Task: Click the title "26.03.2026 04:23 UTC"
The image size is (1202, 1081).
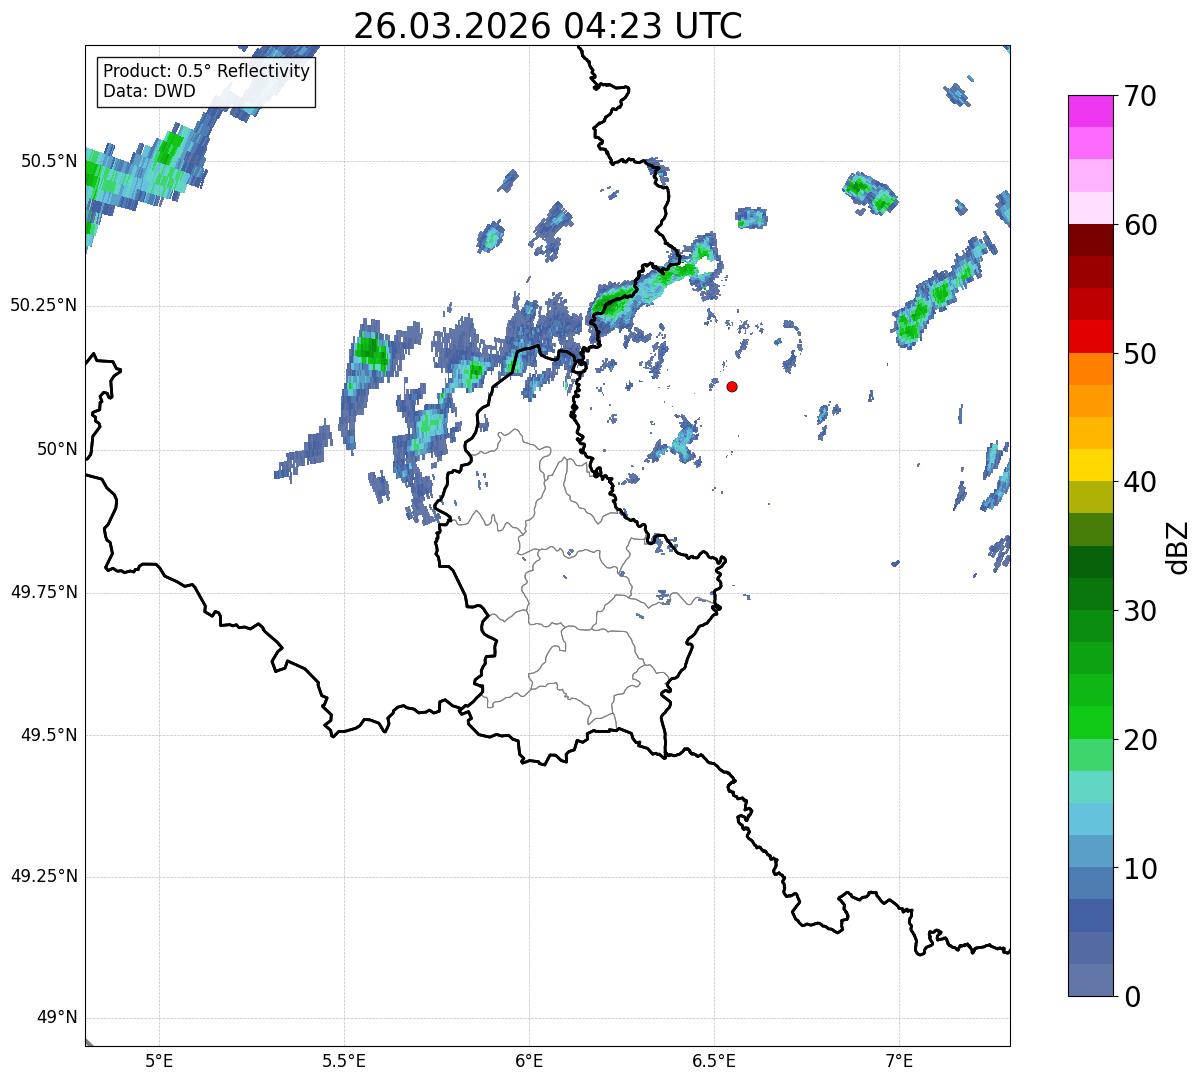Action: click(x=548, y=26)
